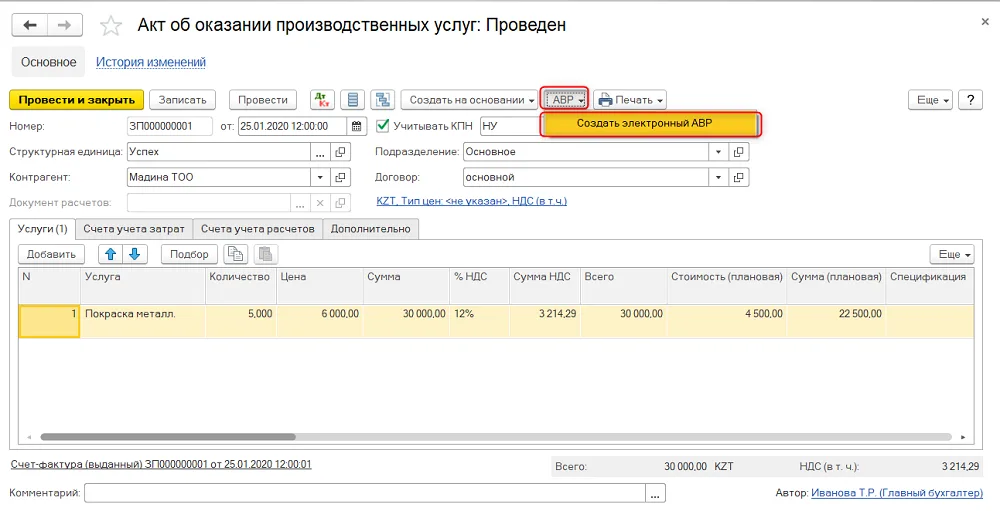The width and height of the screenshot is (1000, 511).
Task: Expand the Договор dropdown arrow
Action: point(718,177)
